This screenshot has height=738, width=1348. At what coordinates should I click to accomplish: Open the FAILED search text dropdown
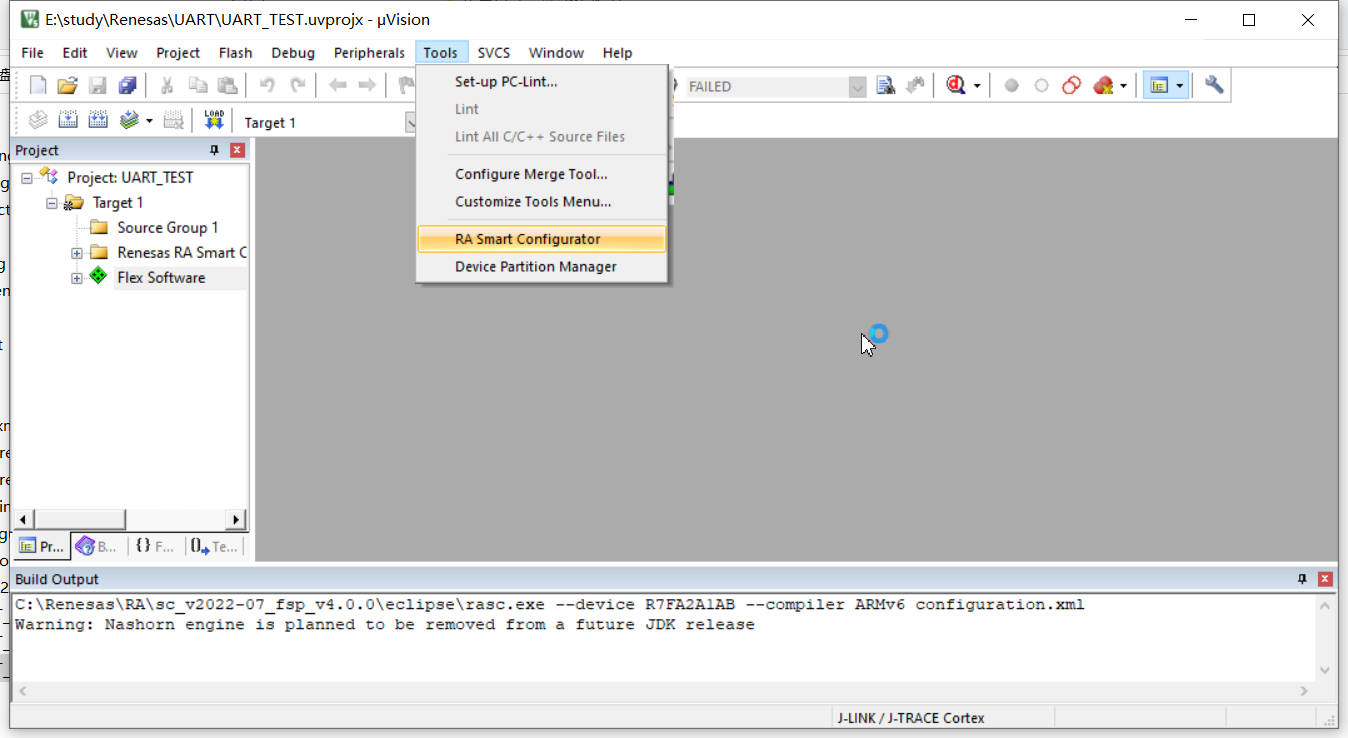pyautogui.click(x=857, y=87)
